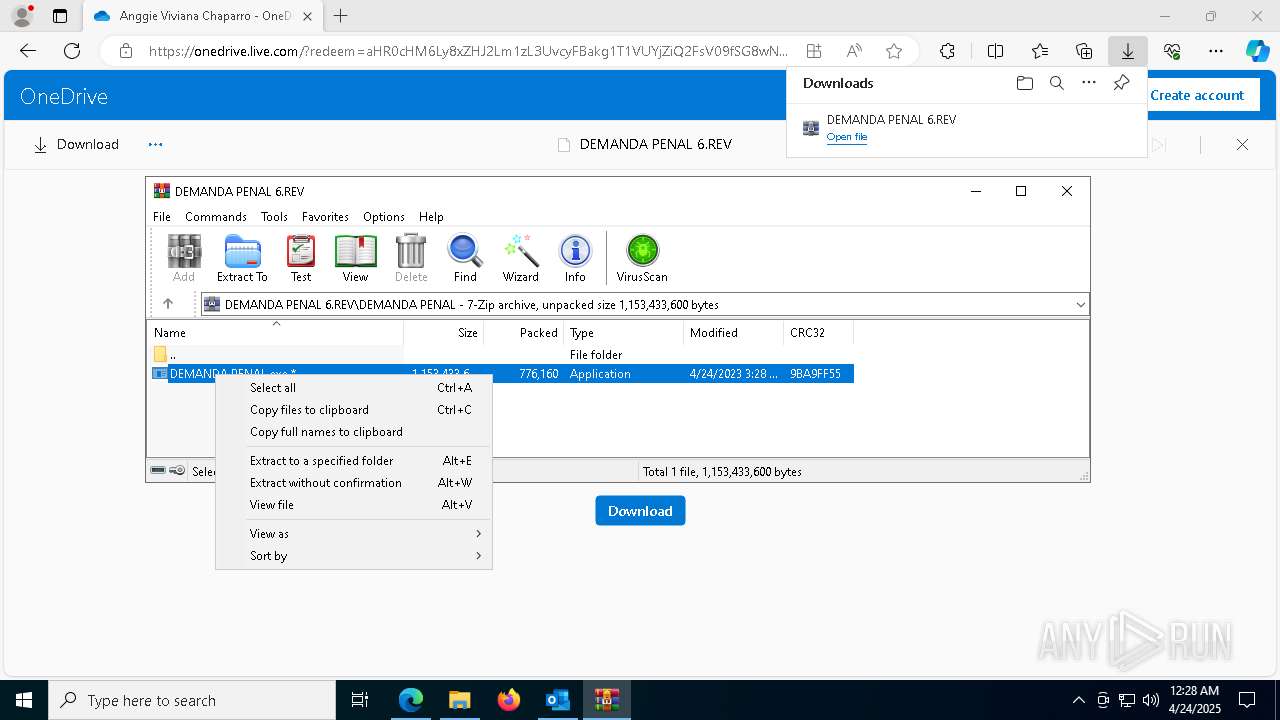
Task: Go up one folder level arrow
Action: 168,304
